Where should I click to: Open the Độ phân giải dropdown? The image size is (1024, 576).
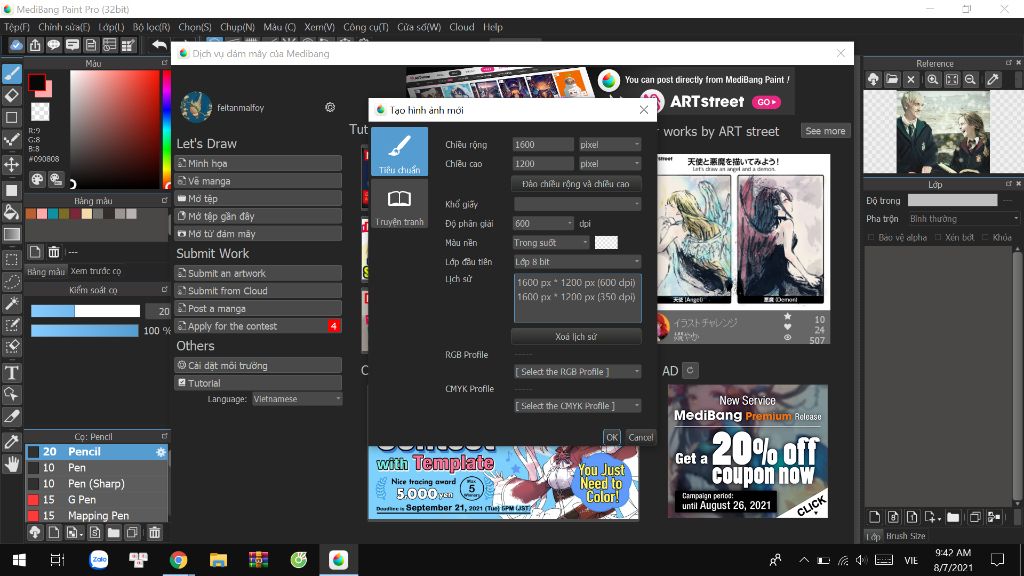tap(543, 223)
